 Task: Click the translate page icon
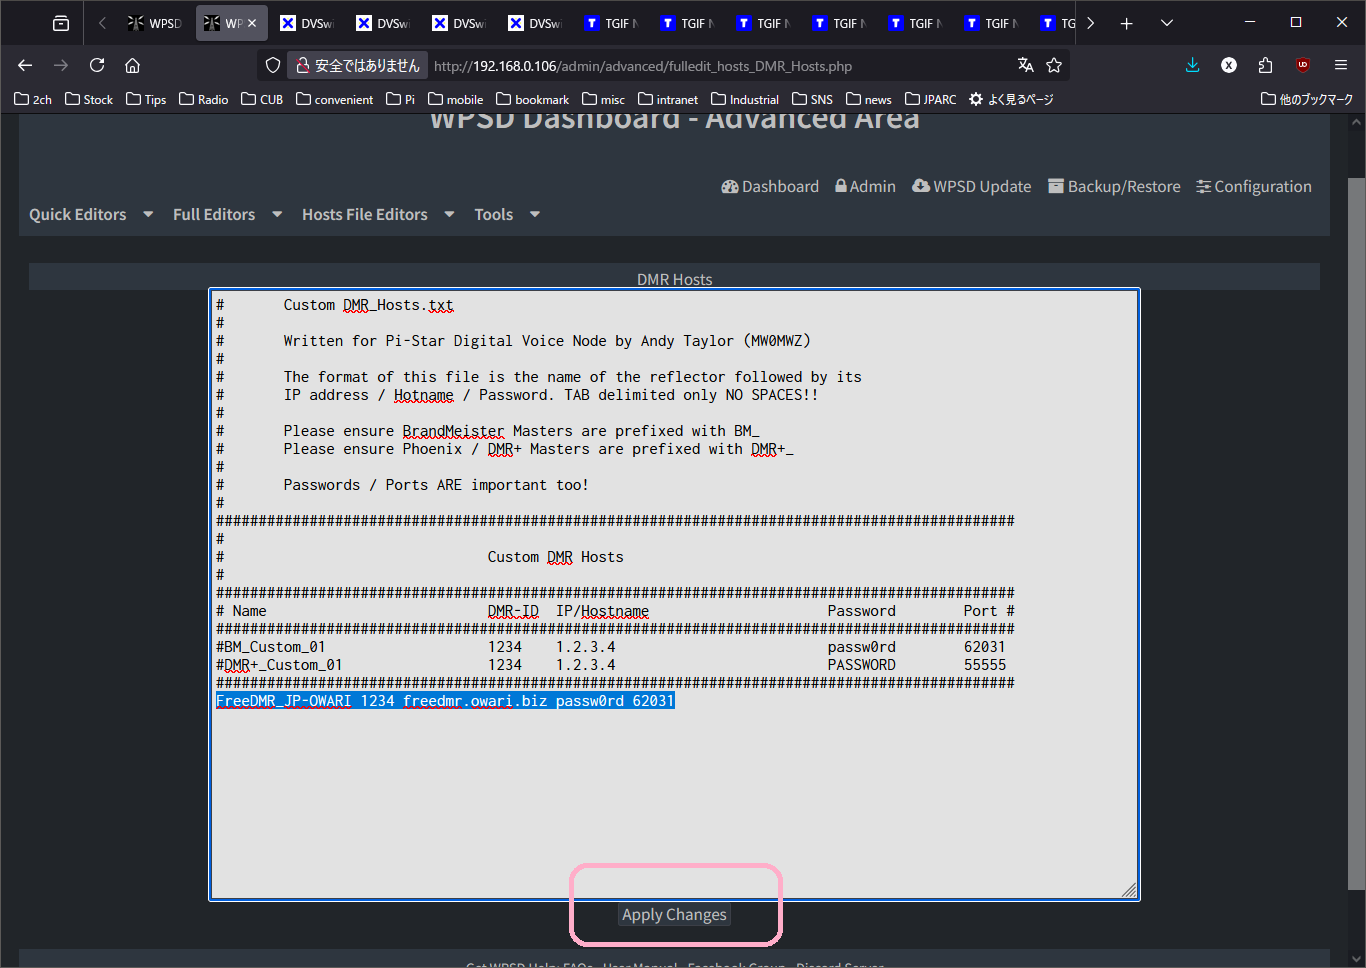pos(1025,65)
